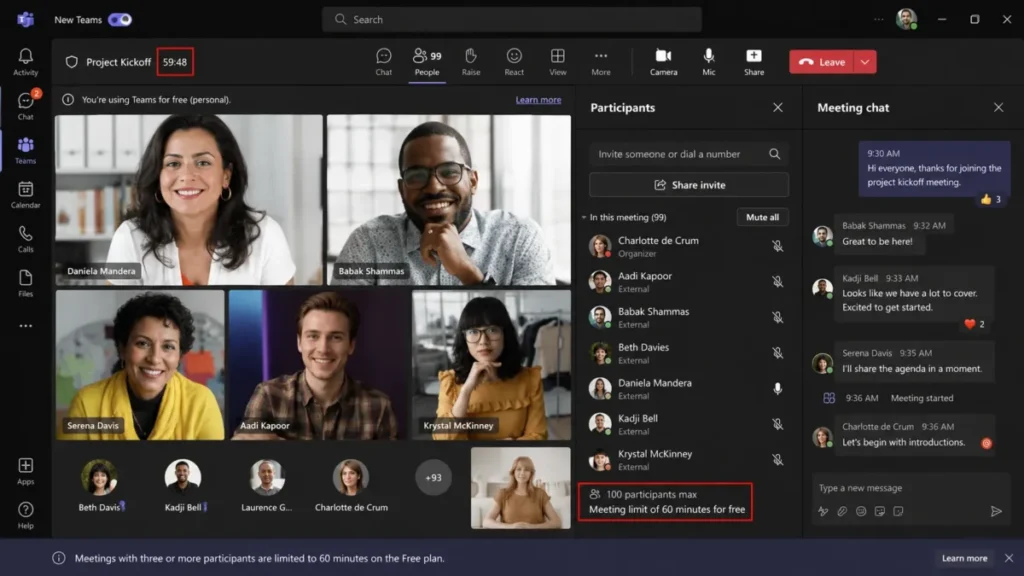Open the Activity bell in sidebar
The image size is (1024, 576).
click(x=25, y=62)
